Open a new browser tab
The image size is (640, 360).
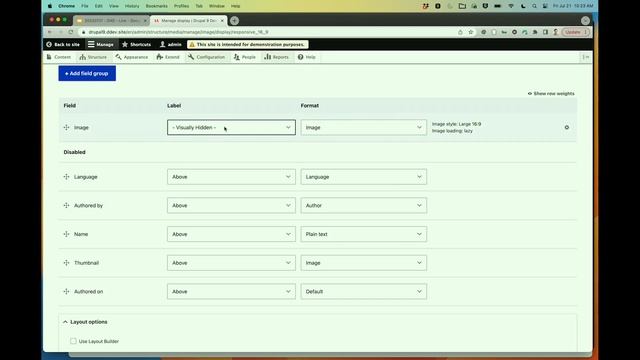coord(234,20)
